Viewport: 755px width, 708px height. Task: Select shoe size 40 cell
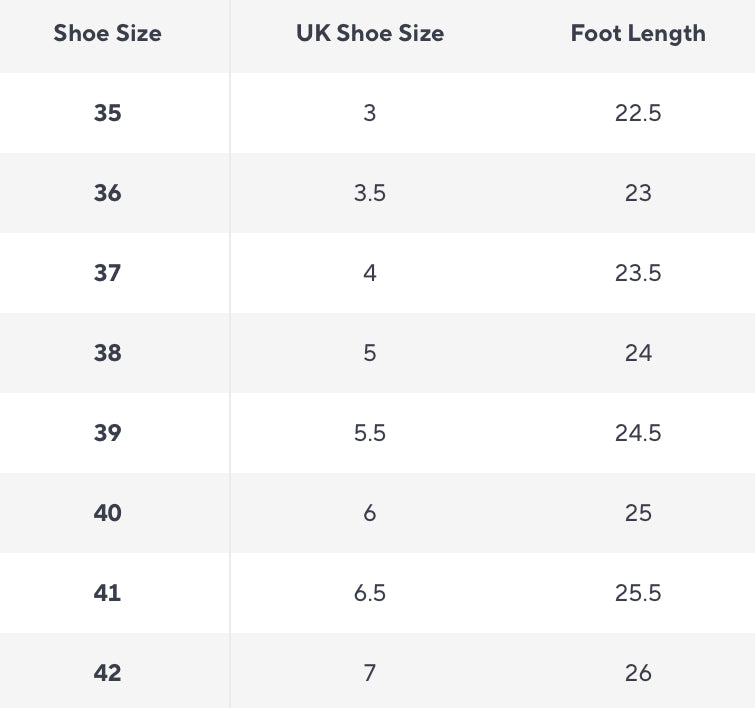(x=107, y=513)
